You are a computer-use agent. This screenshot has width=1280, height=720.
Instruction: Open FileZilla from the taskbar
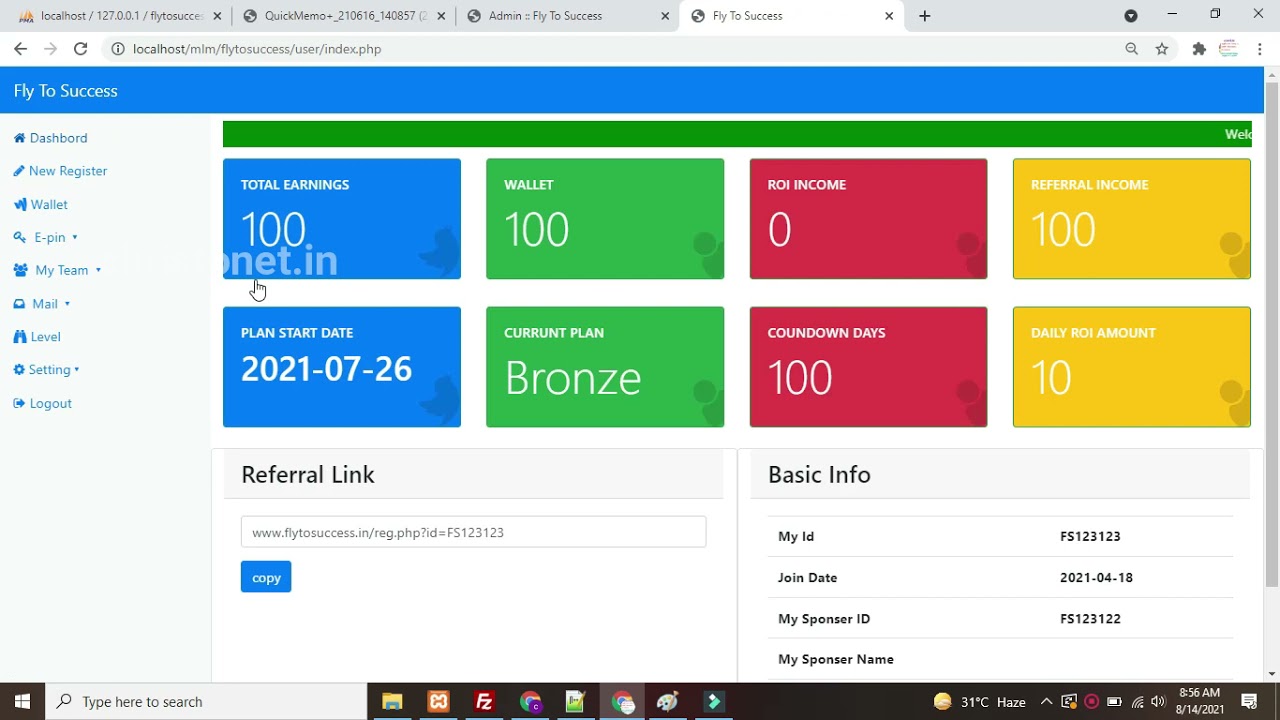coord(484,701)
